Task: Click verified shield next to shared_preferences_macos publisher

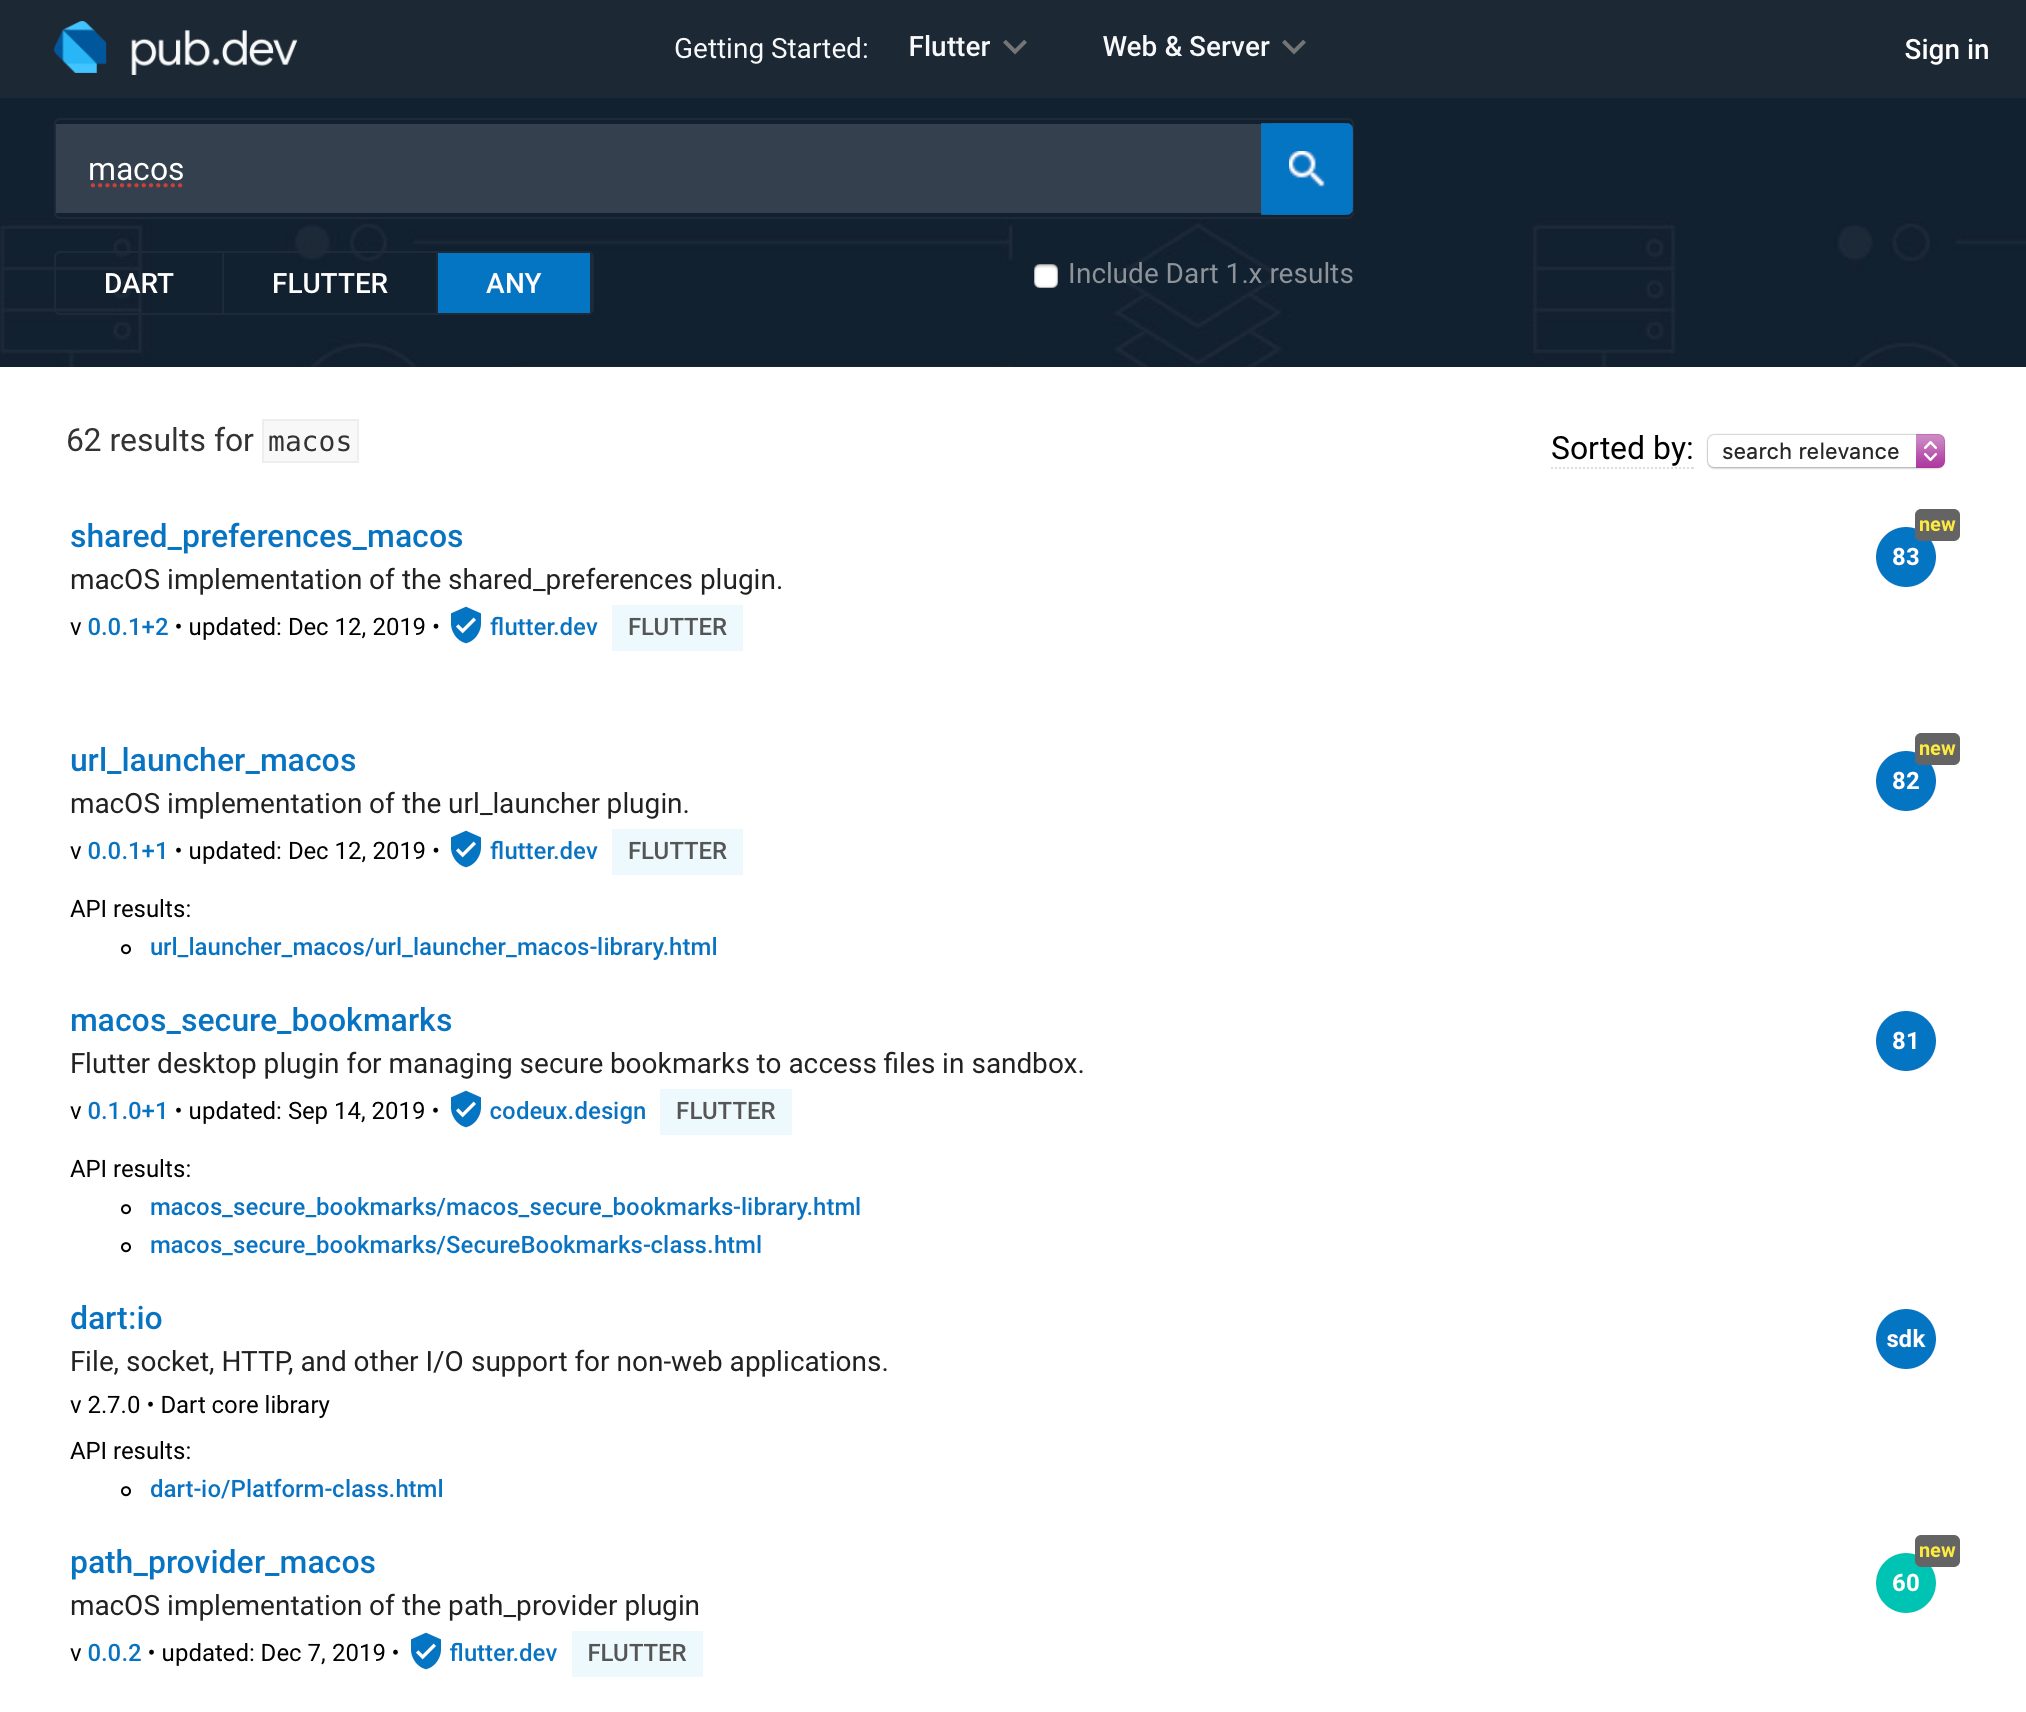Action: pyautogui.click(x=466, y=626)
